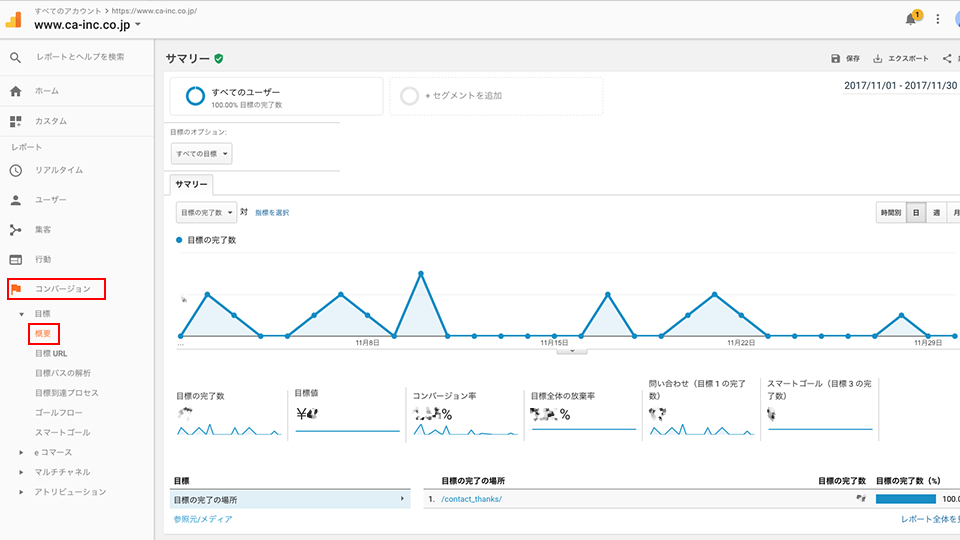960x540 pixels.
Task: Click the 目標の完了数 sparkline scorecard
Action: pos(229,414)
